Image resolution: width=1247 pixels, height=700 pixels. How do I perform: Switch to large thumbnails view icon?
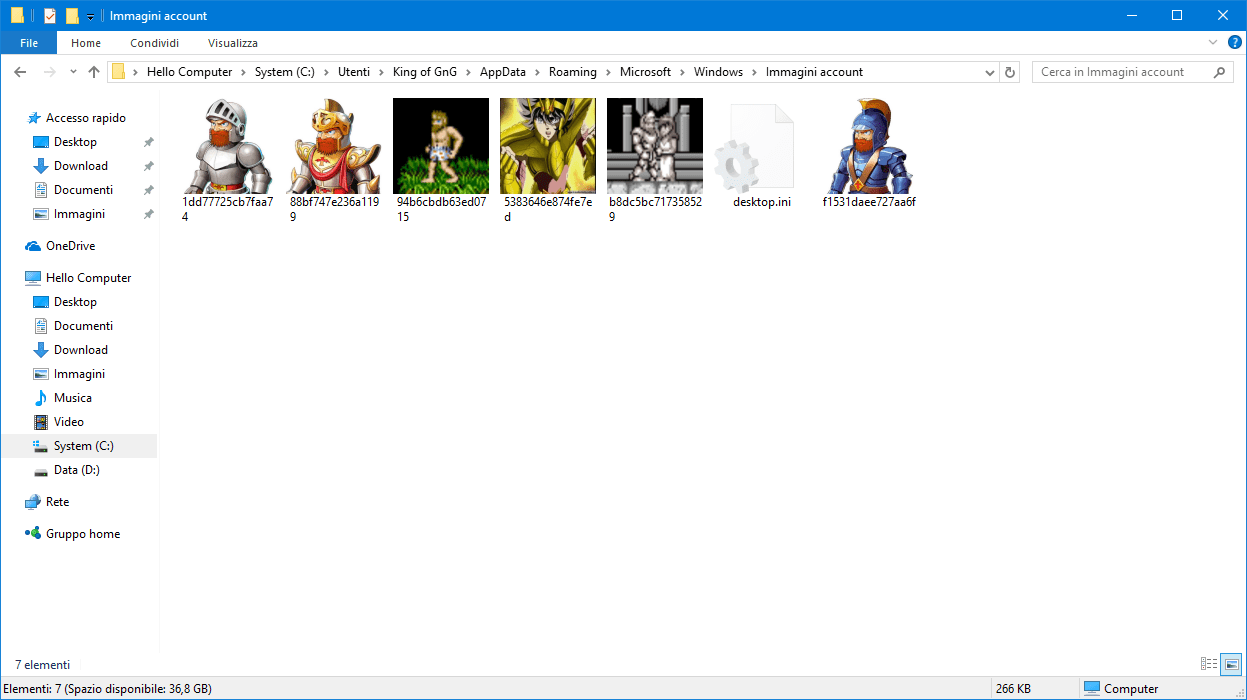[1231, 664]
